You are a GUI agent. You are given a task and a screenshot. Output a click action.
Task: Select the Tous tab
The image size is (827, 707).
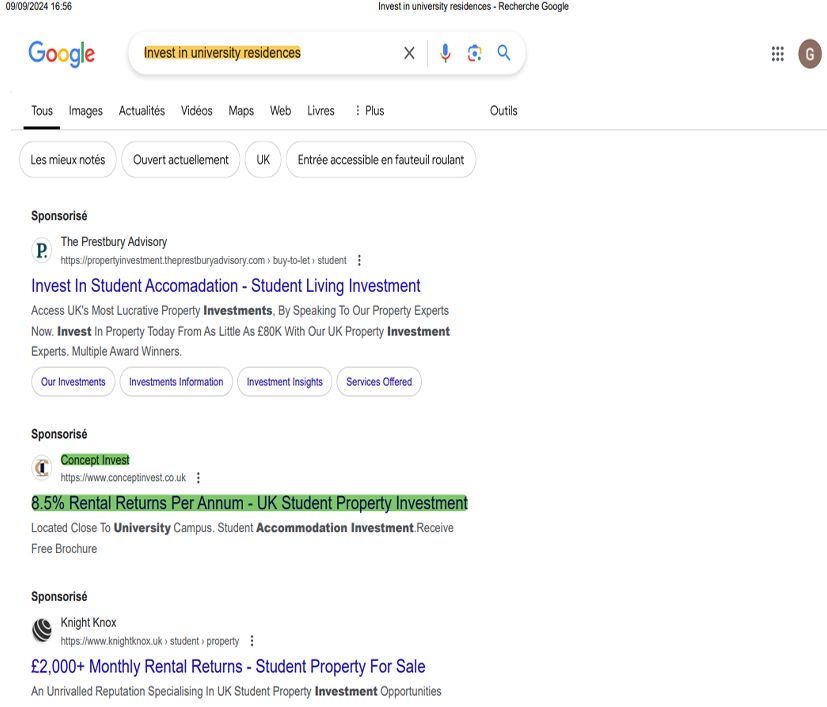42,111
